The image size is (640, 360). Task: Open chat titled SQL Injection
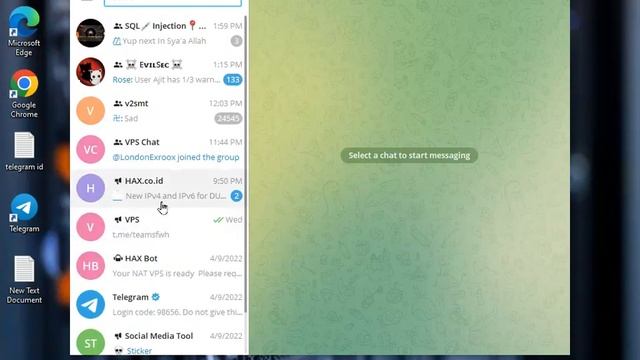pos(158,33)
